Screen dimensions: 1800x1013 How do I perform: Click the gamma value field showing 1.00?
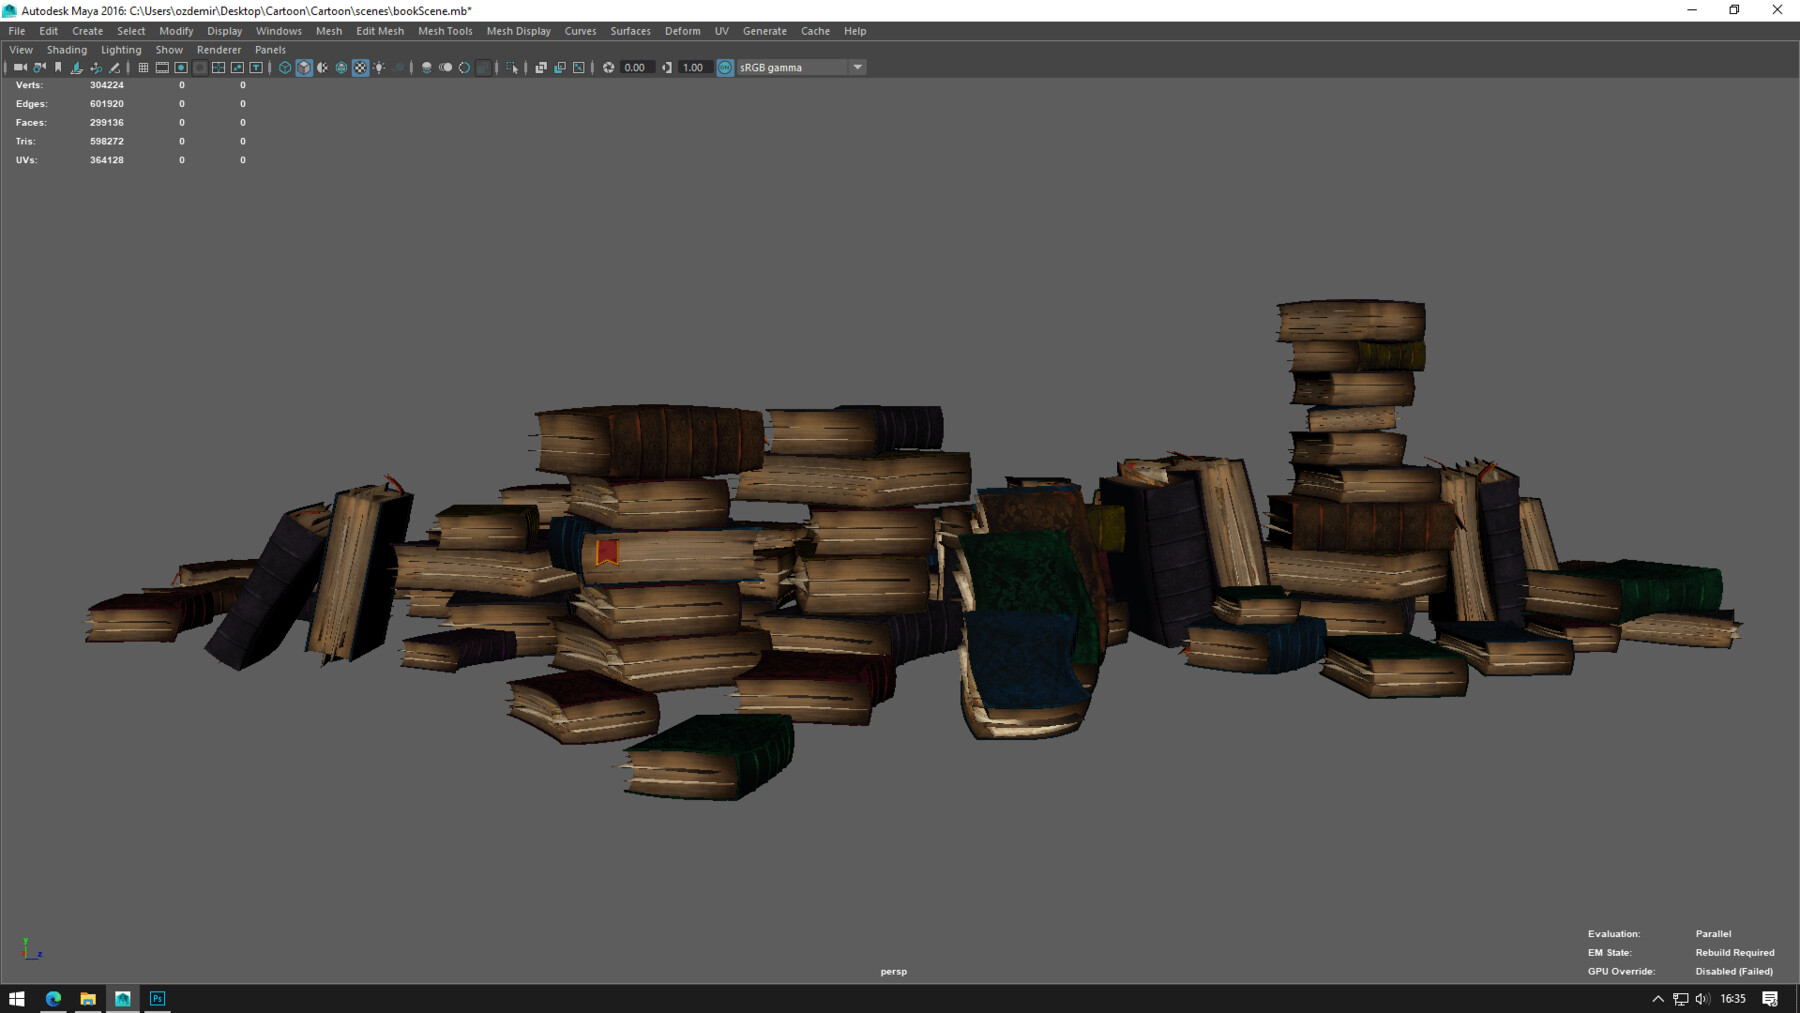693,68
